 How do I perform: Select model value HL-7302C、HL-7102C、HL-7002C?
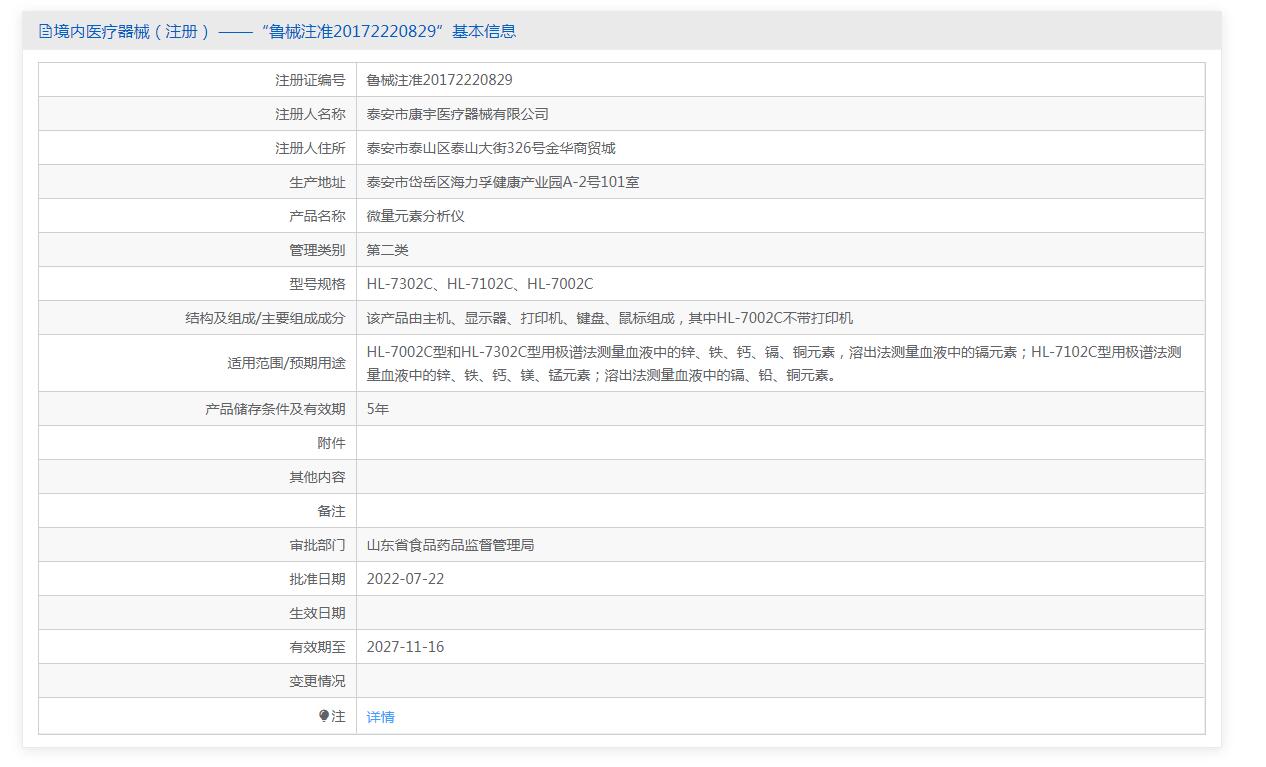point(480,284)
